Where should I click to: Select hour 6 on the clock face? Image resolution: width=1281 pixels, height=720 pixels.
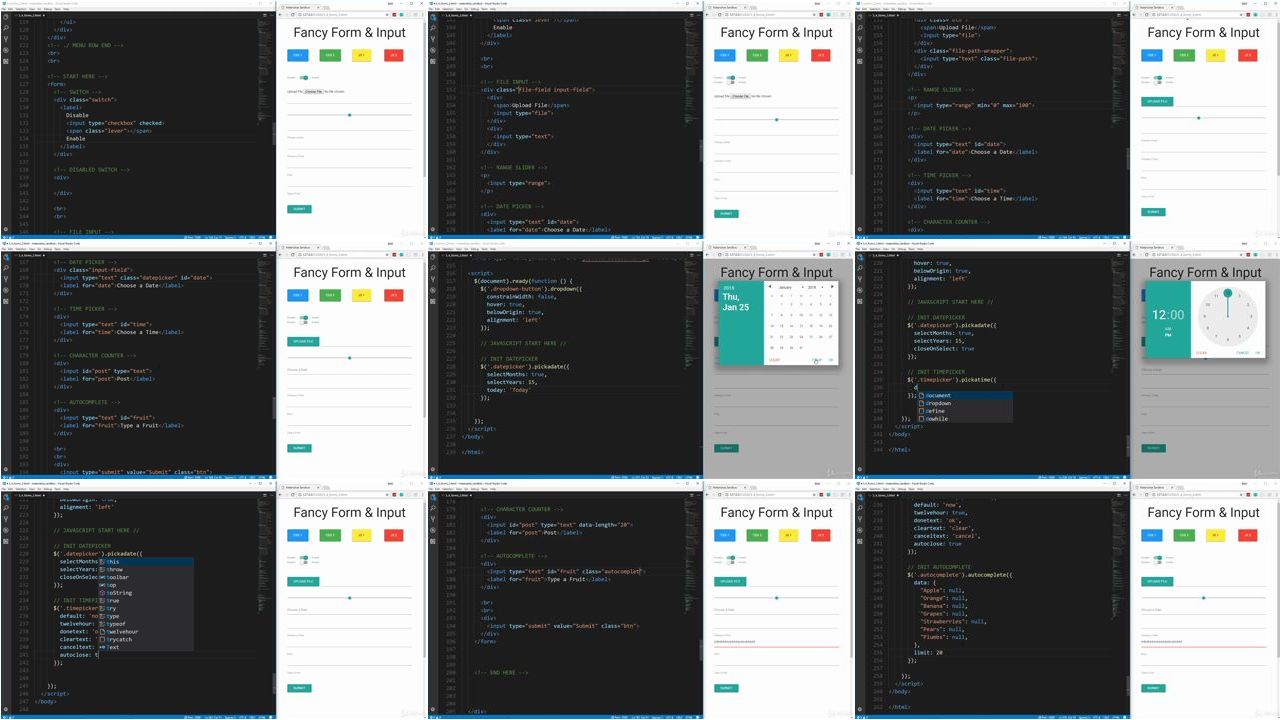pyautogui.click(x=1228, y=339)
